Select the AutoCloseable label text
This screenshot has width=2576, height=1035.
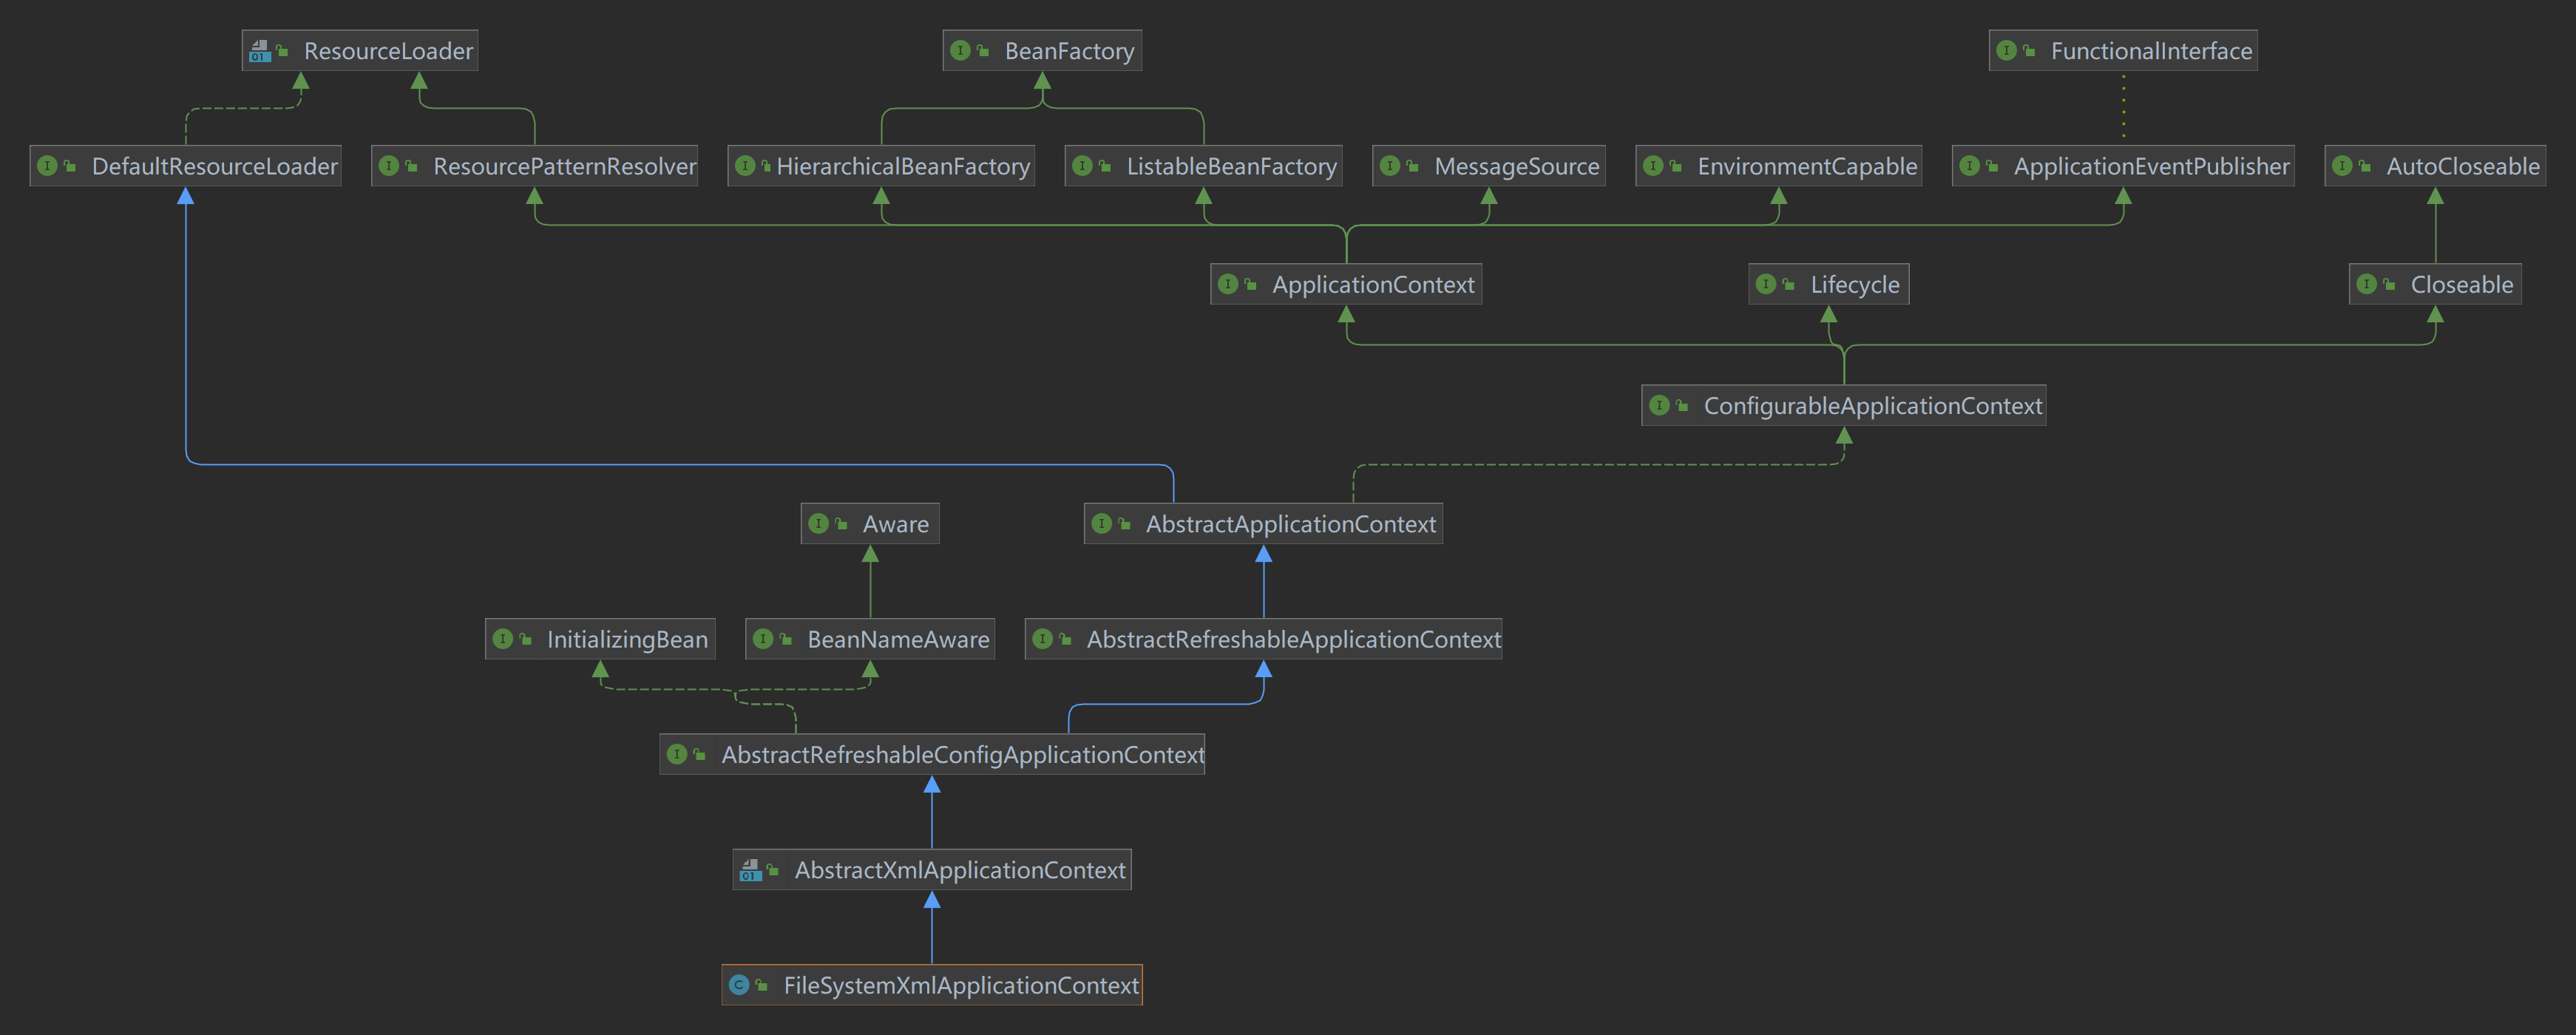click(2463, 167)
